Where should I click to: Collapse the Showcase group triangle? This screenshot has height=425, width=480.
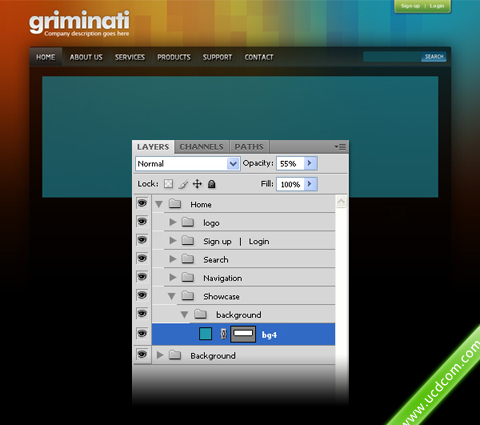[x=172, y=296]
